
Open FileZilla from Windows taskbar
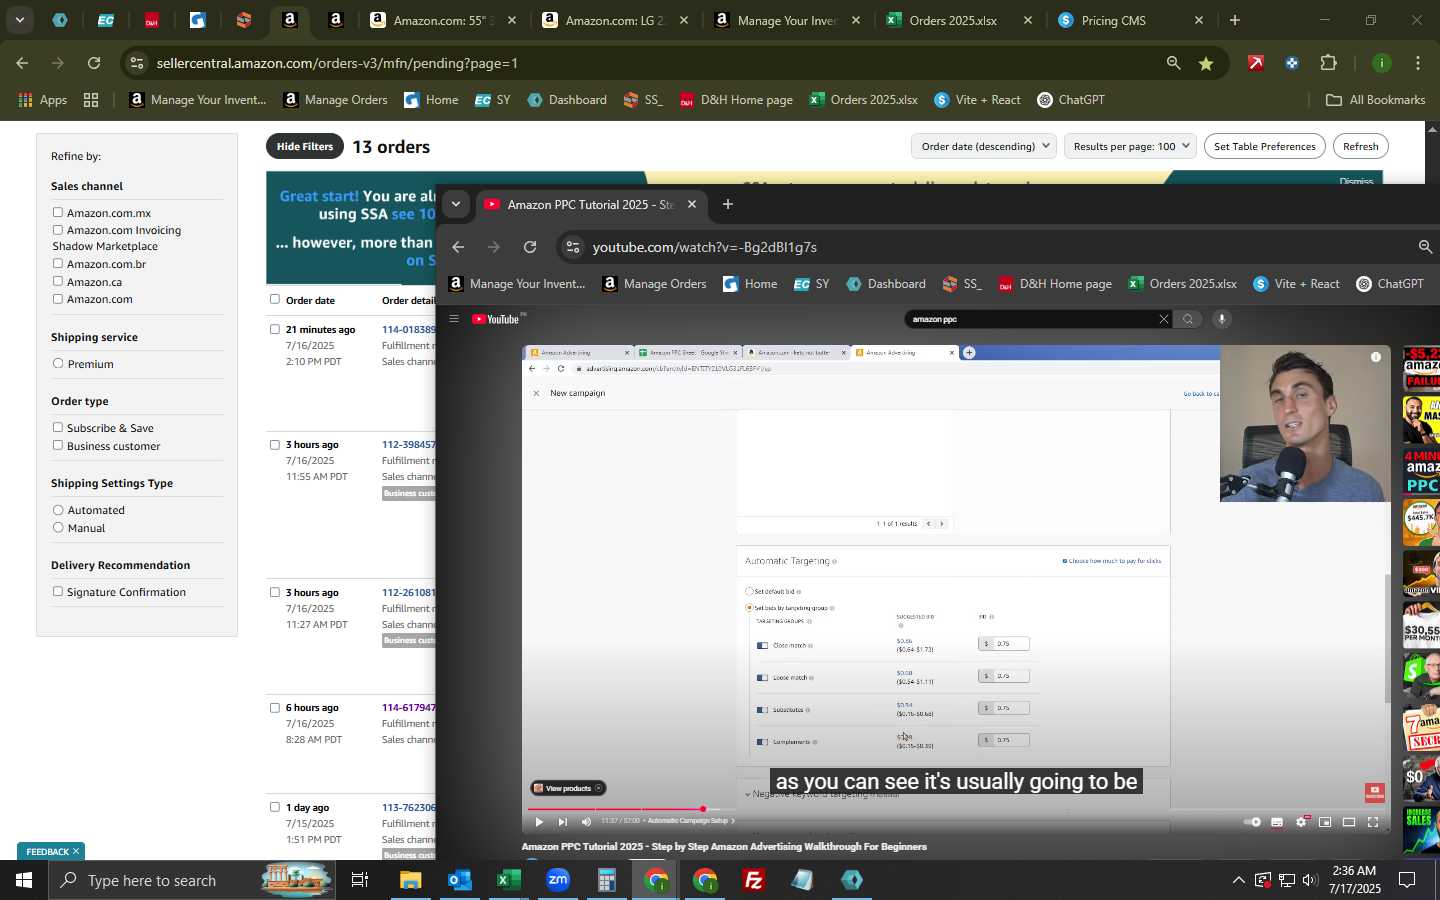[x=754, y=880]
